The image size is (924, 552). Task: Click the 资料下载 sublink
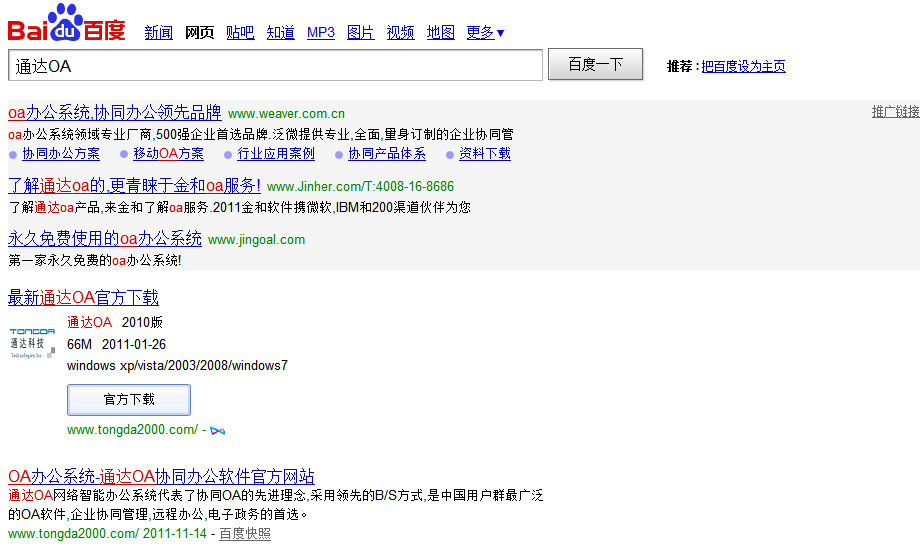(484, 154)
